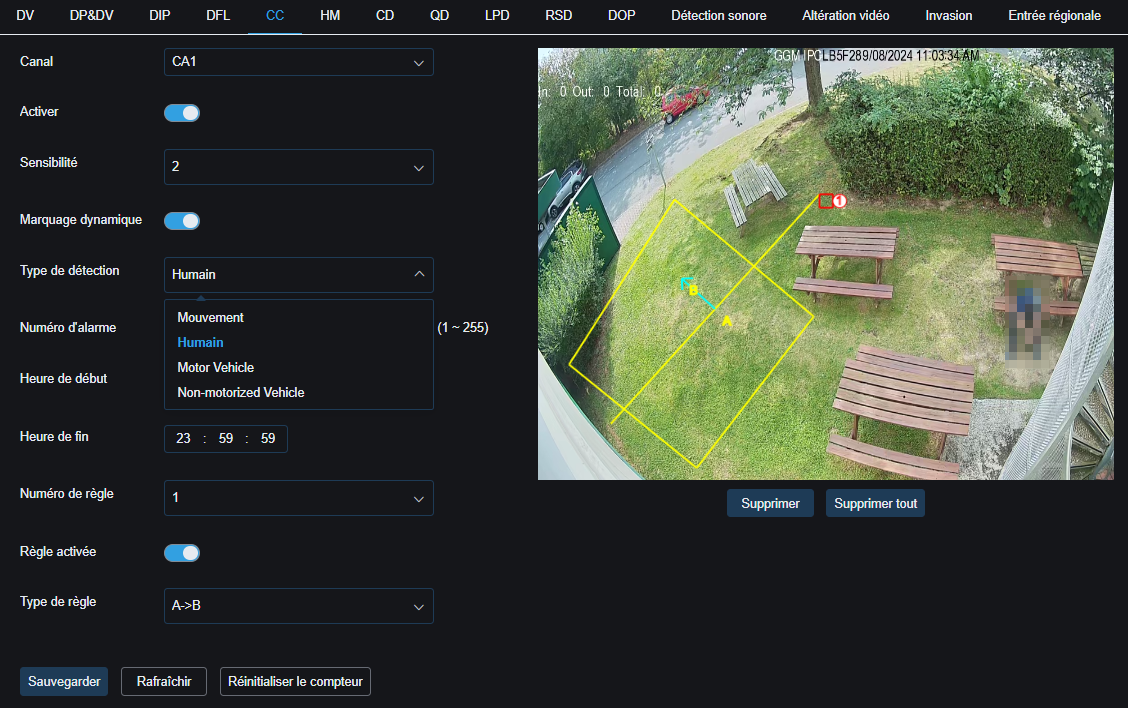Click Réinitialiser le compteur
The width and height of the screenshot is (1128, 708).
coord(295,681)
